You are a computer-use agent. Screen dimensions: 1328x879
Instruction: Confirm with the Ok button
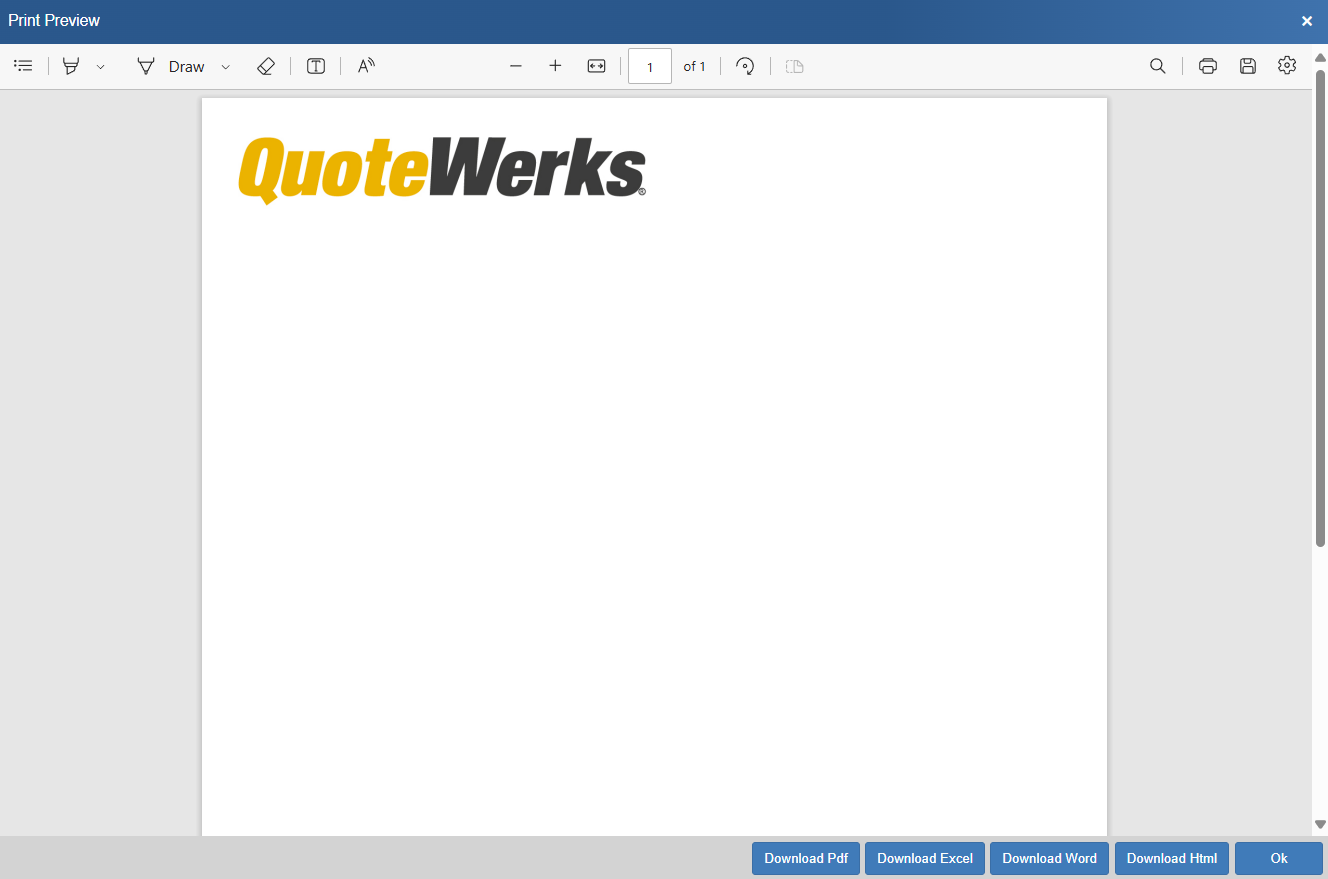1279,859
